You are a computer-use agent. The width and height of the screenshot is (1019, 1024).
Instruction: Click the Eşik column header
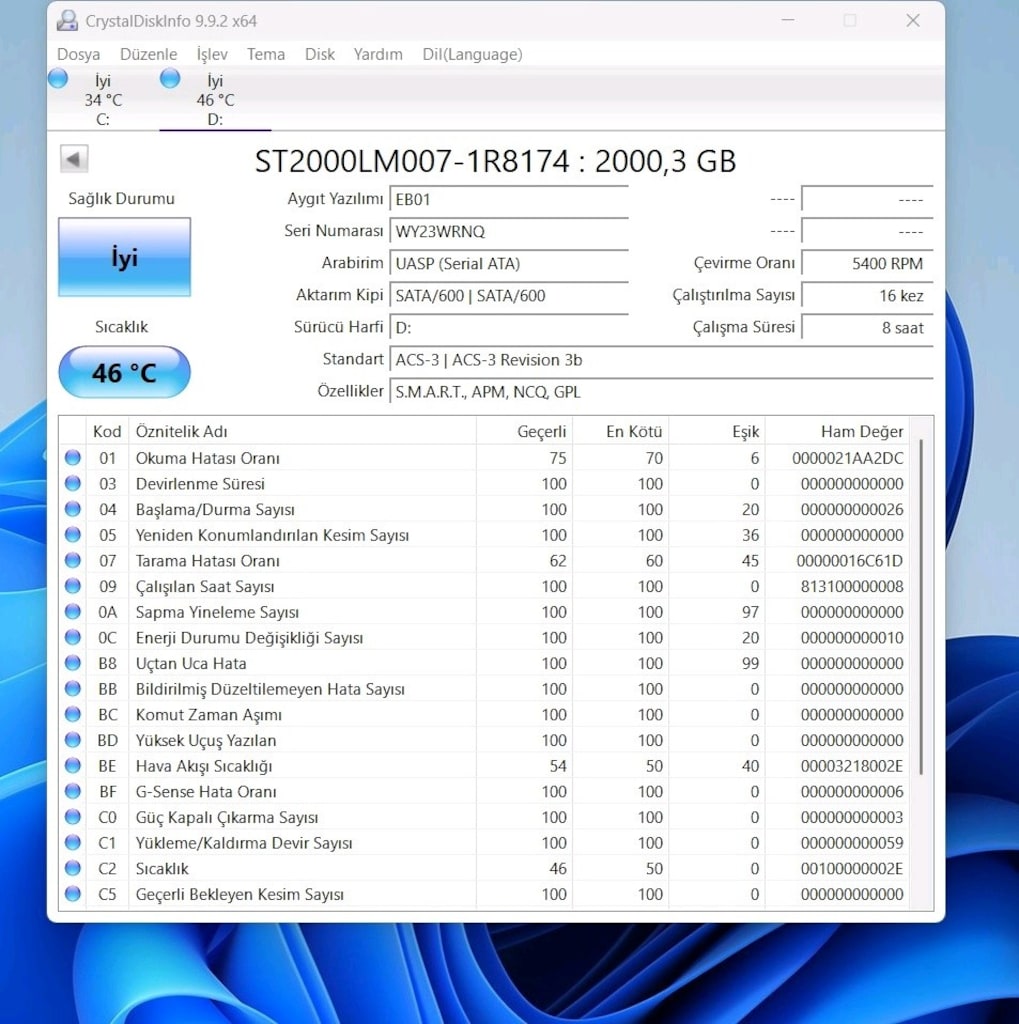(x=717, y=431)
